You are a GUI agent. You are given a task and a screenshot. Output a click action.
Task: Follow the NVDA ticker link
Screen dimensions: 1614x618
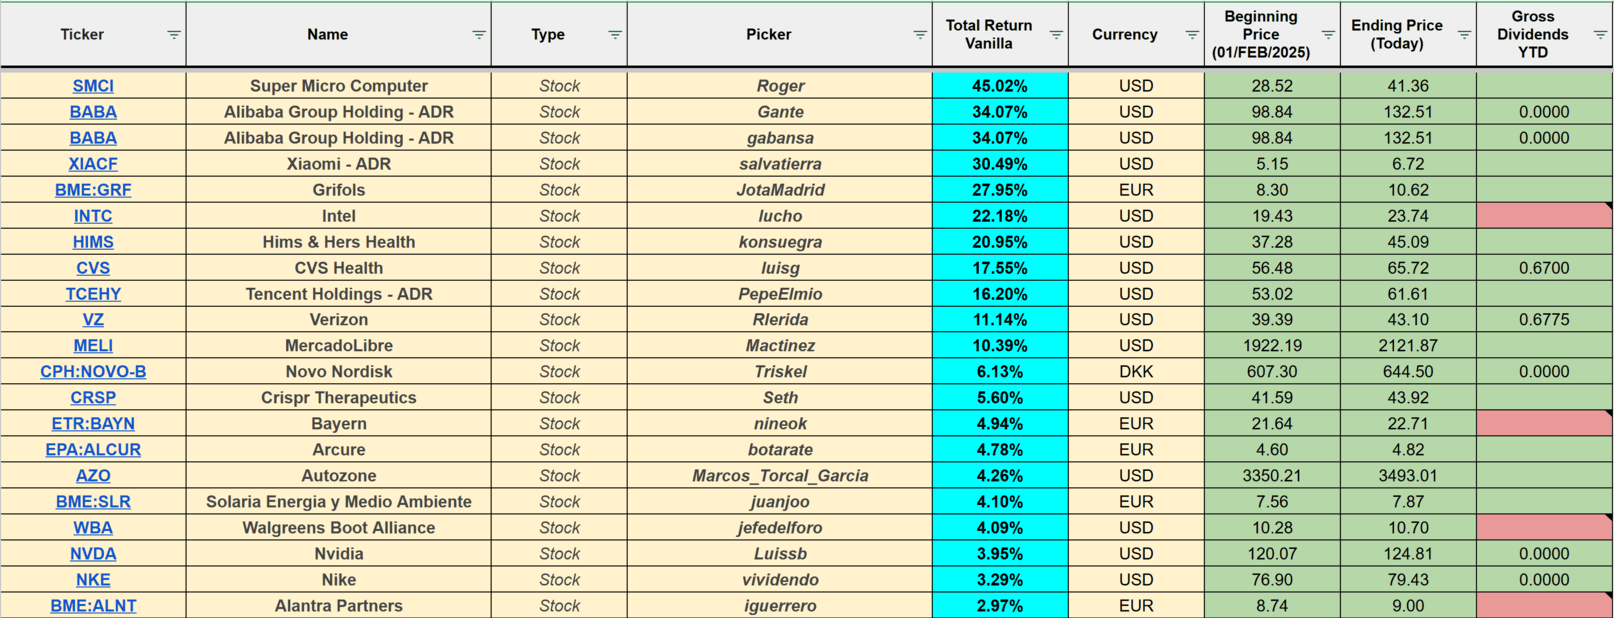click(x=93, y=554)
